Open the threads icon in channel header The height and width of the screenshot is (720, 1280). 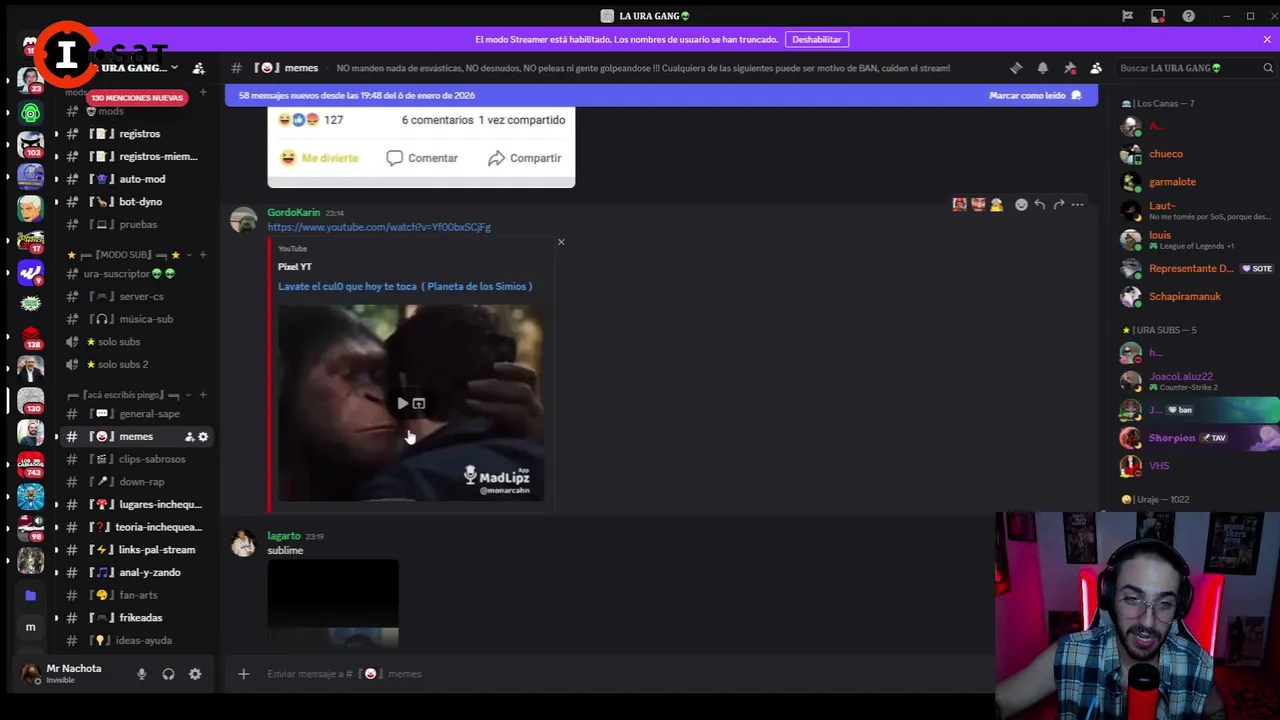(x=1016, y=68)
